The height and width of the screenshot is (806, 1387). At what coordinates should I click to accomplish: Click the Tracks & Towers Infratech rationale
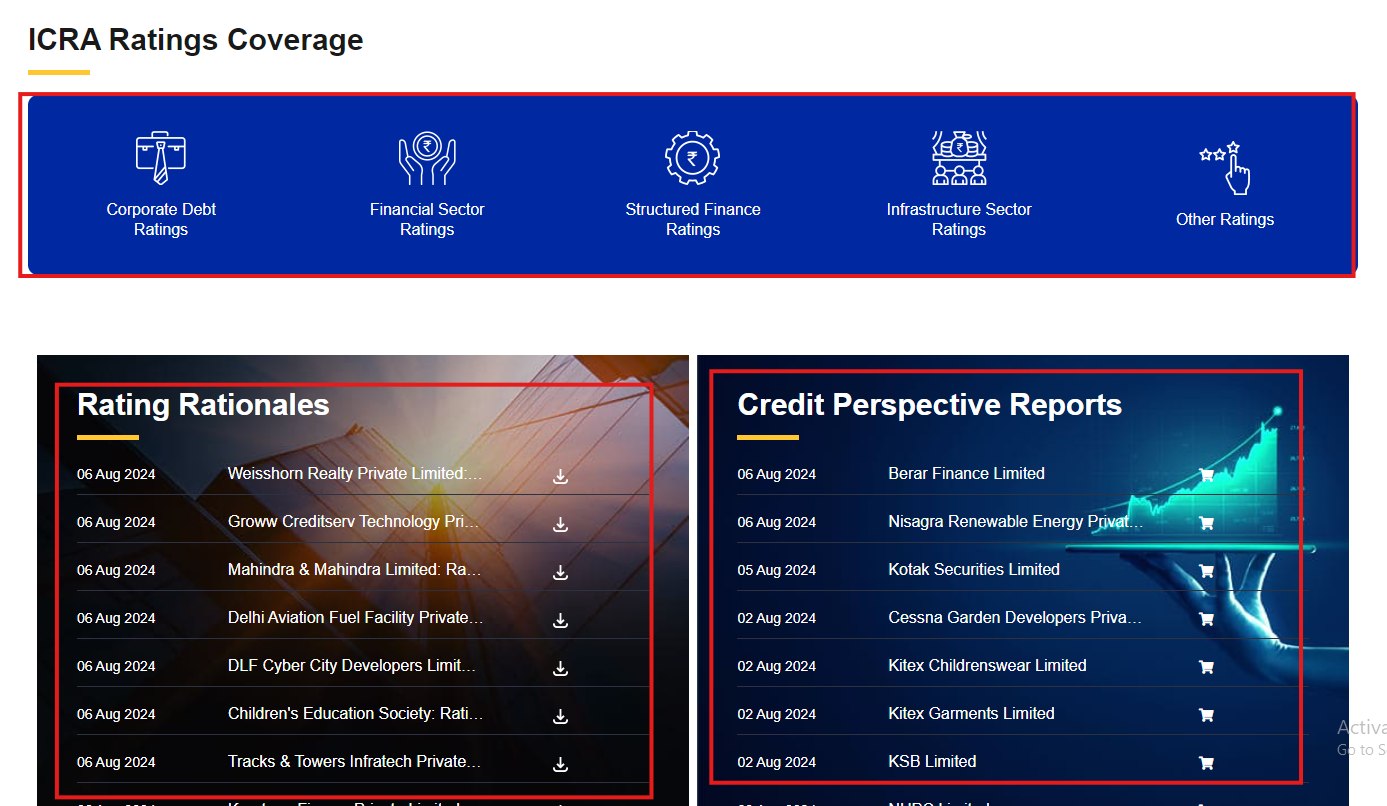click(x=354, y=762)
